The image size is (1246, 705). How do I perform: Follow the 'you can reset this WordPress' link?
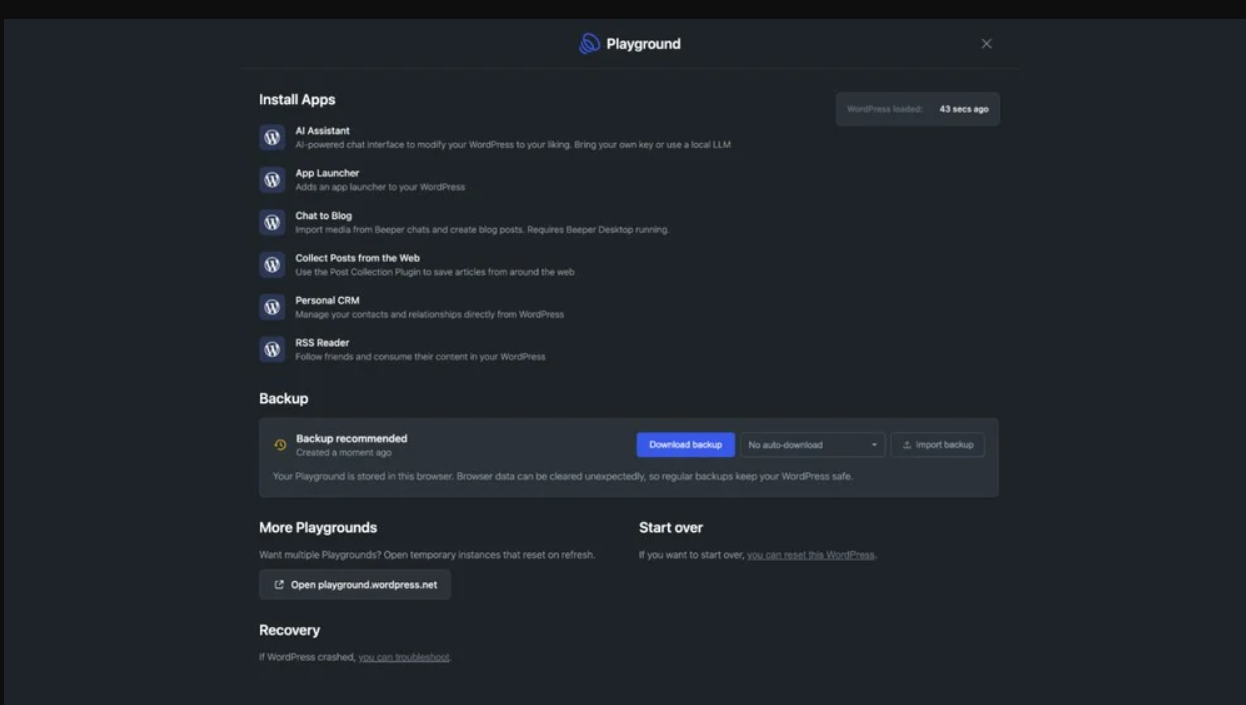click(810, 555)
